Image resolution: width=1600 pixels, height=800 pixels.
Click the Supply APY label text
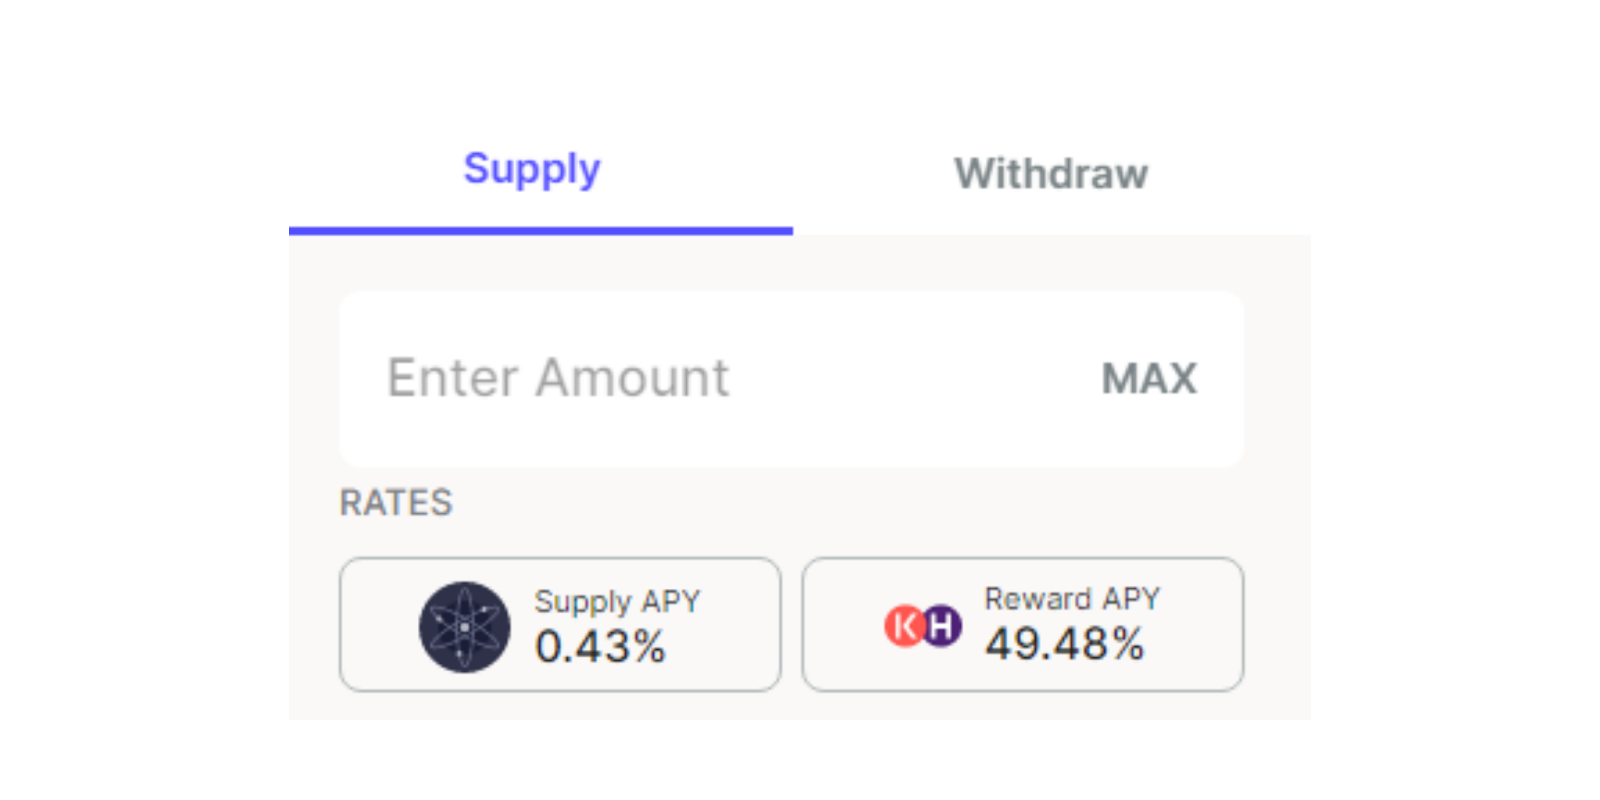point(617,602)
